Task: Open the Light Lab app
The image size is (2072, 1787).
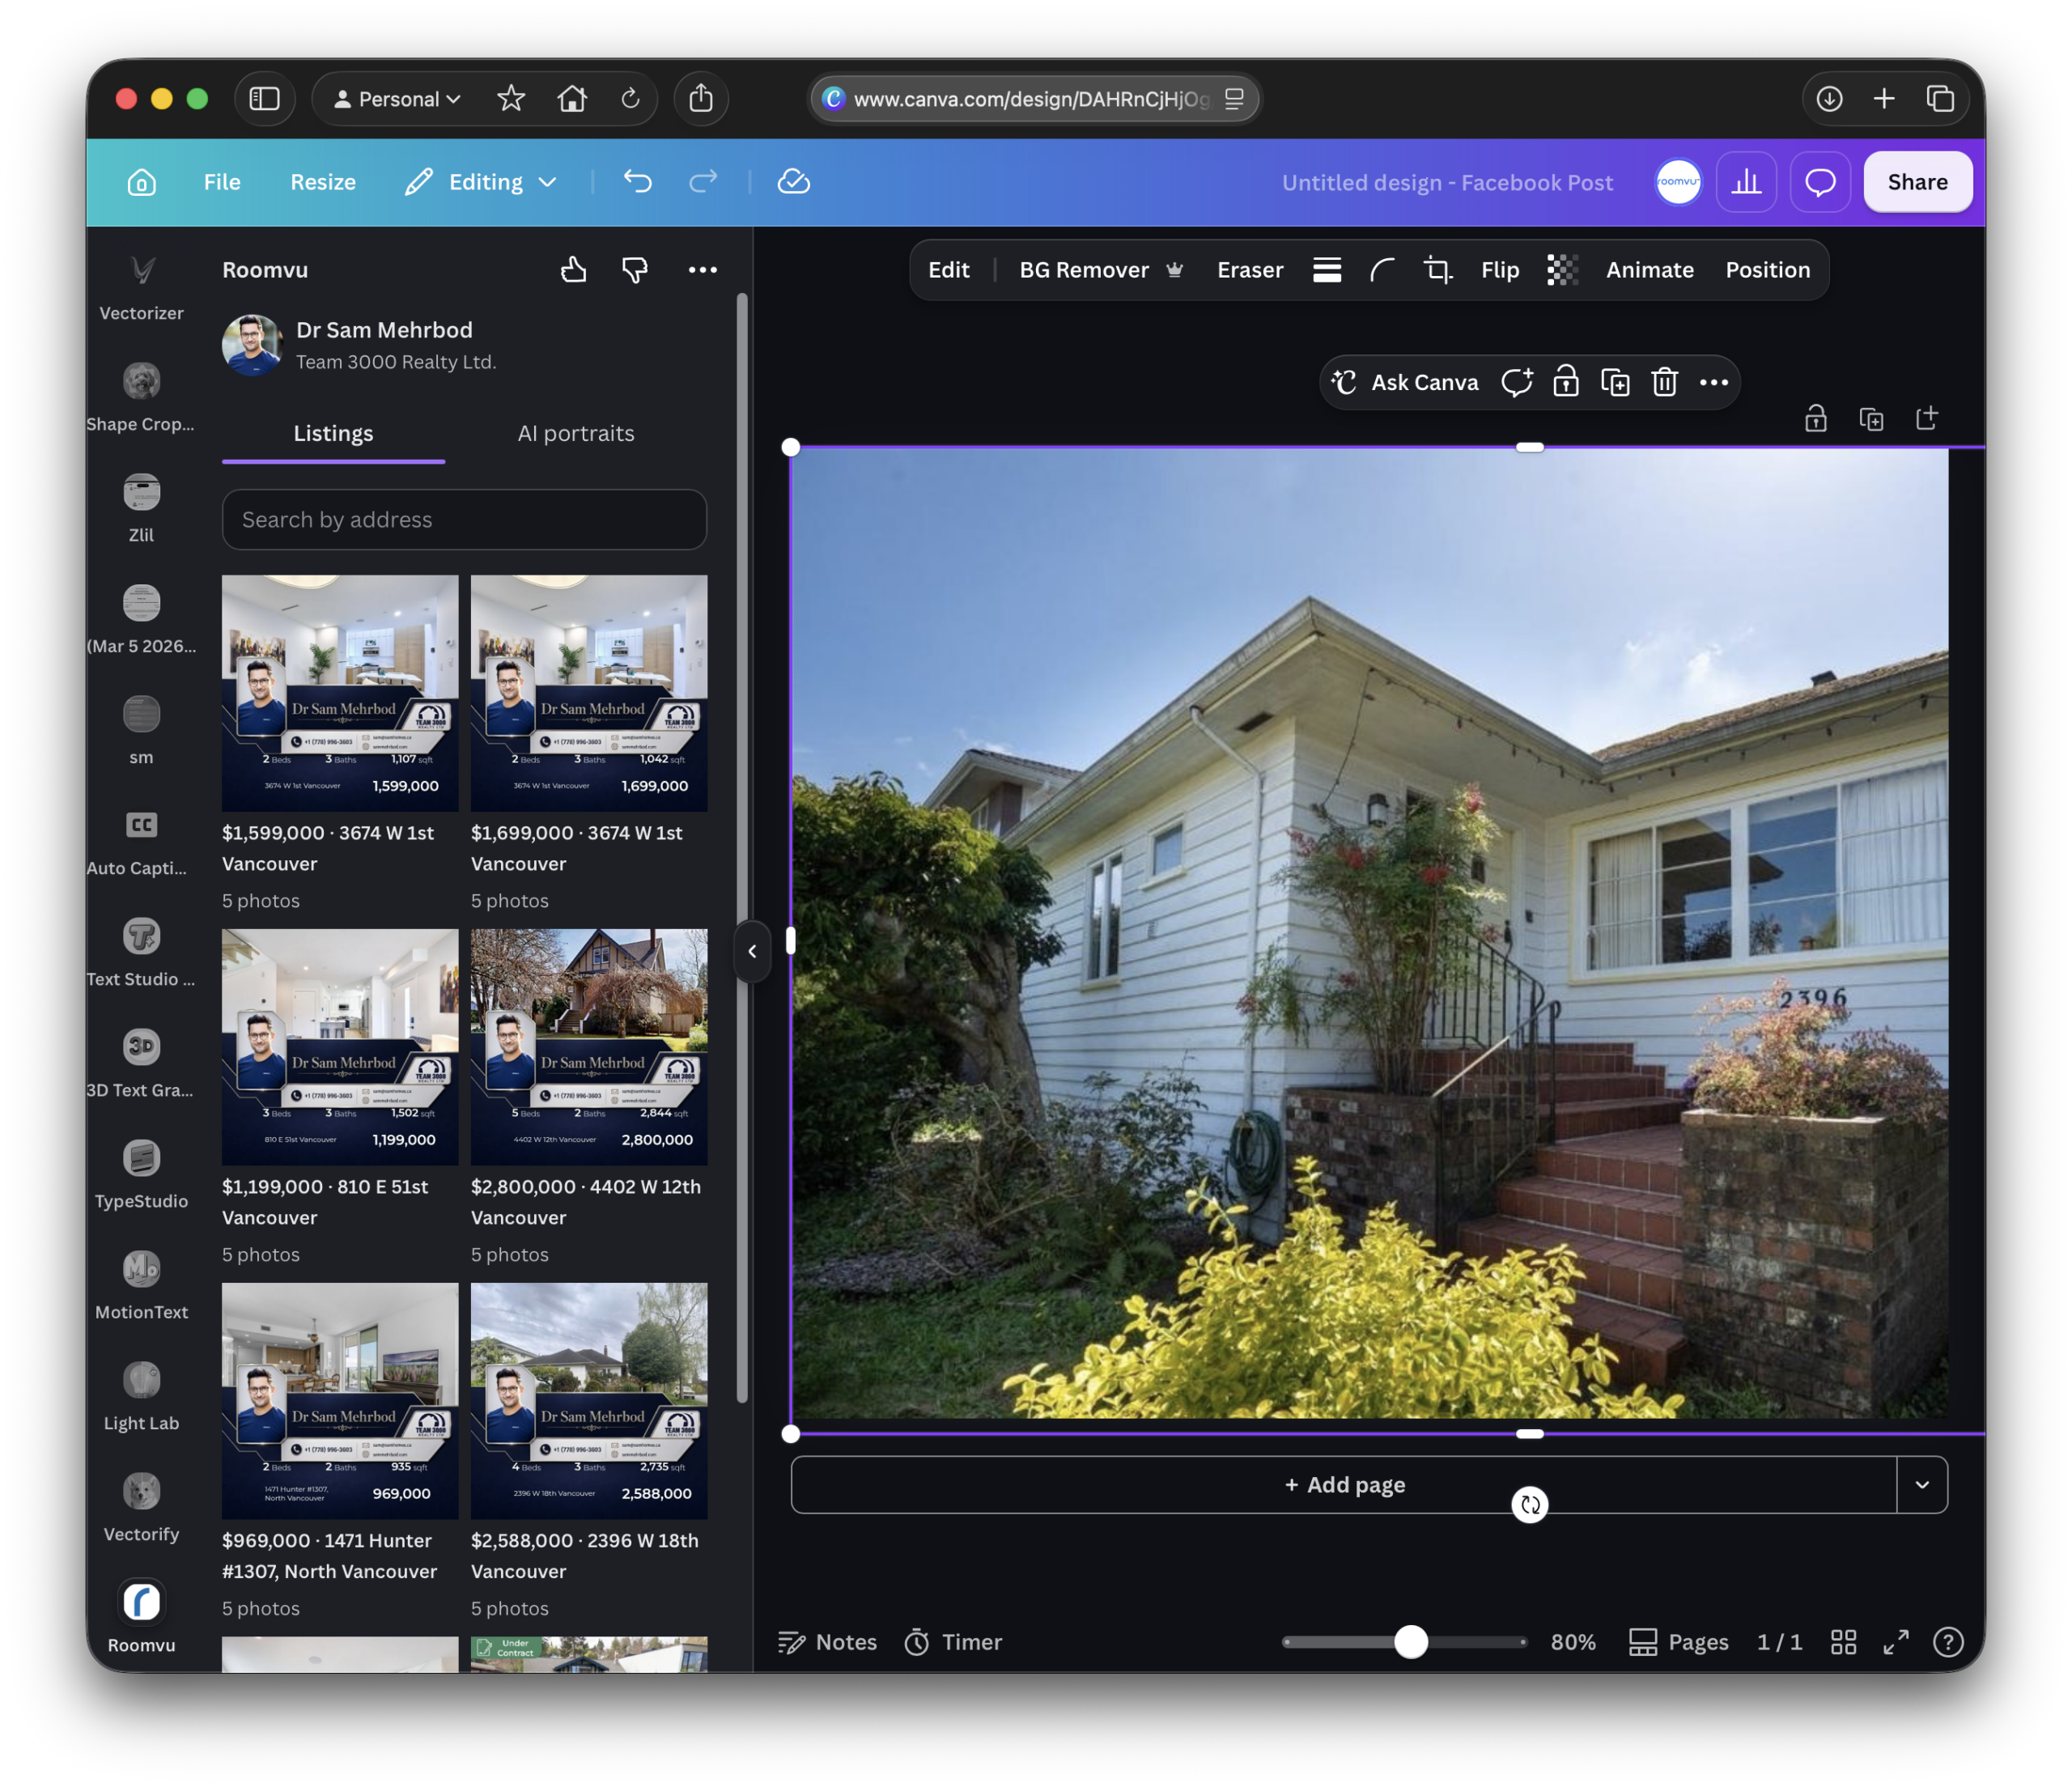Action: [x=141, y=1395]
